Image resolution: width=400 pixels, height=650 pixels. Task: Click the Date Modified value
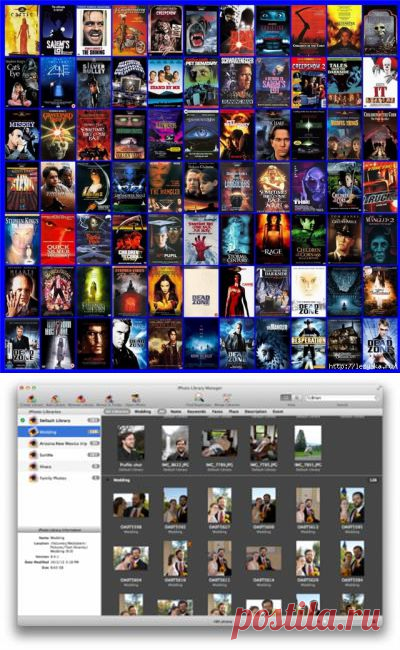click(x=65, y=562)
